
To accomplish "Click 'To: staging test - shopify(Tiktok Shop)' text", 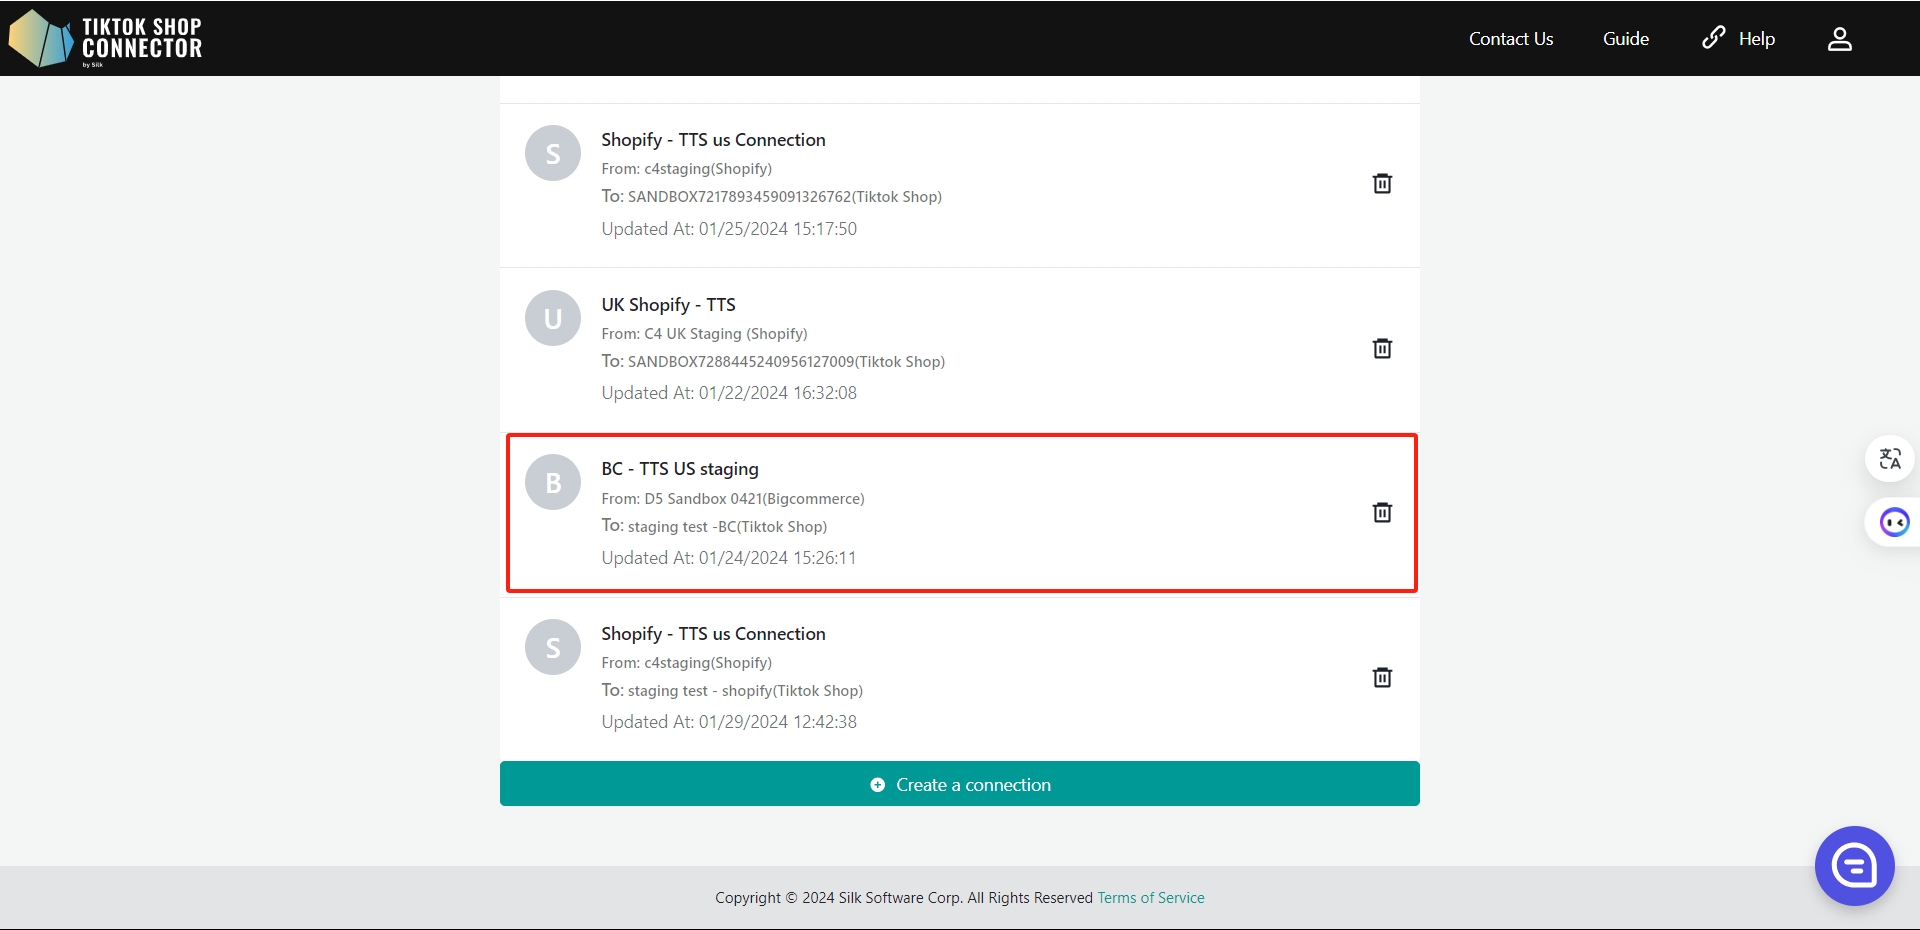I will click(x=732, y=691).
